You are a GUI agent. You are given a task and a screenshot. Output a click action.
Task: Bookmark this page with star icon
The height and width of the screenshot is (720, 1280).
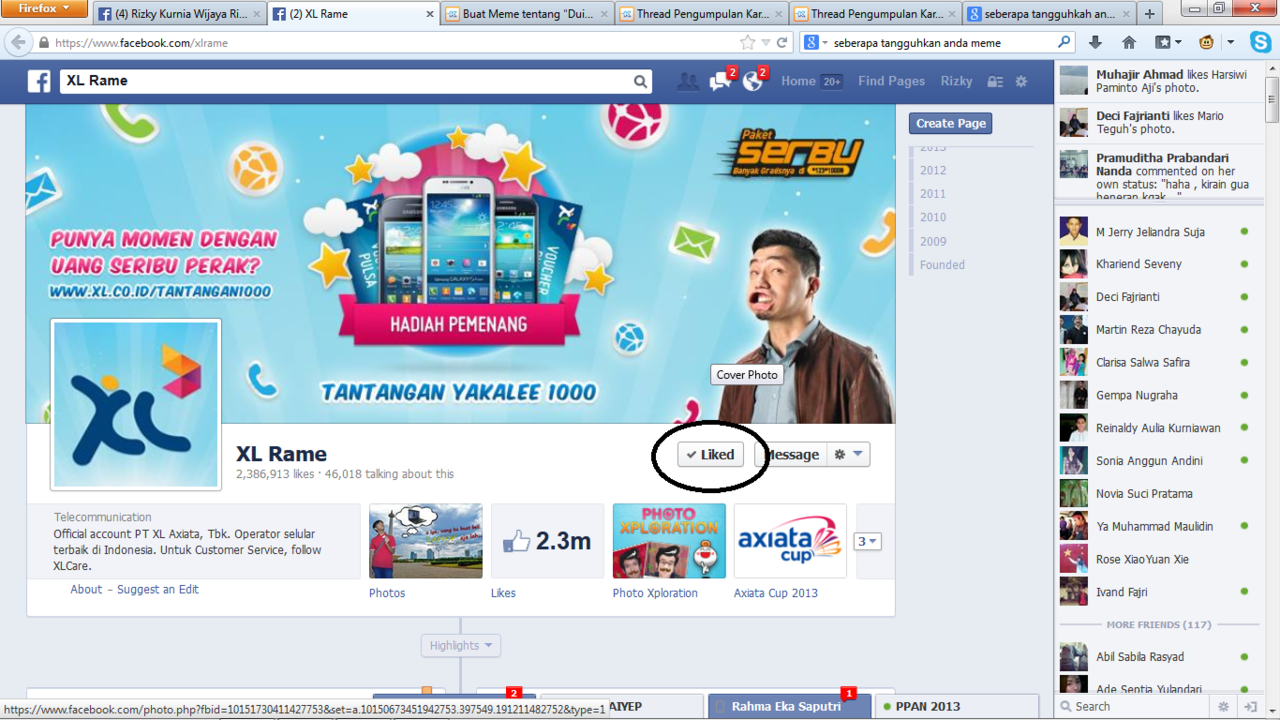point(747,43)
